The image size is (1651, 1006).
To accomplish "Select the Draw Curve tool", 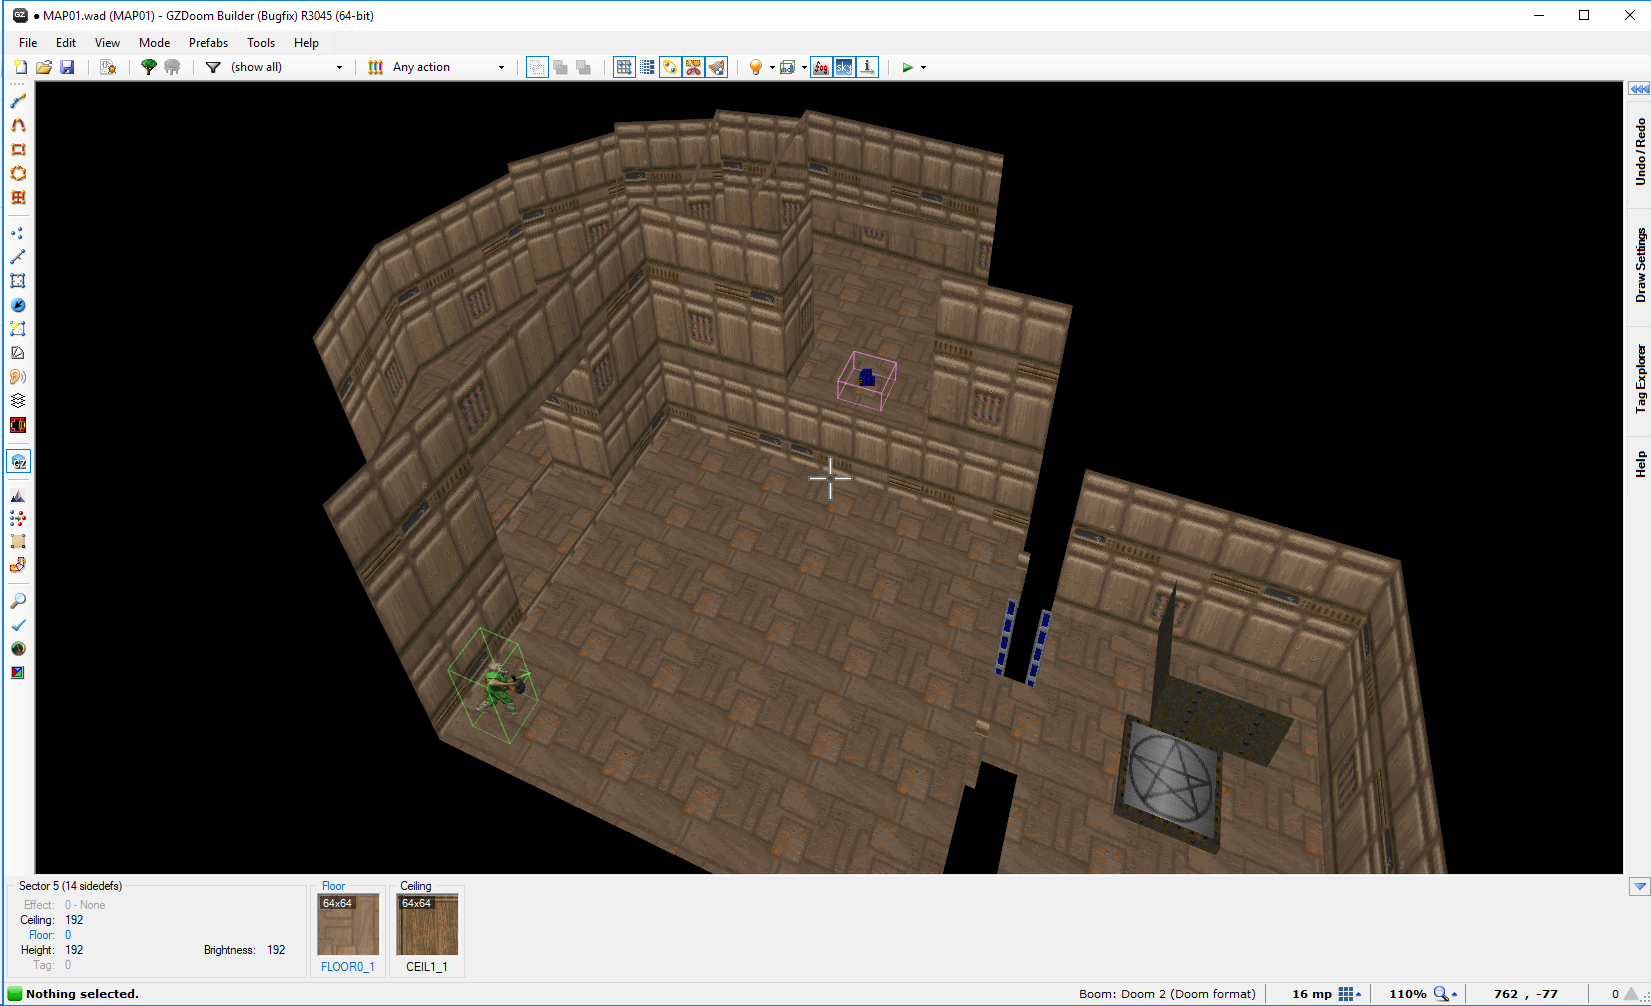I will pyautogui.click(x=18, y=125).
